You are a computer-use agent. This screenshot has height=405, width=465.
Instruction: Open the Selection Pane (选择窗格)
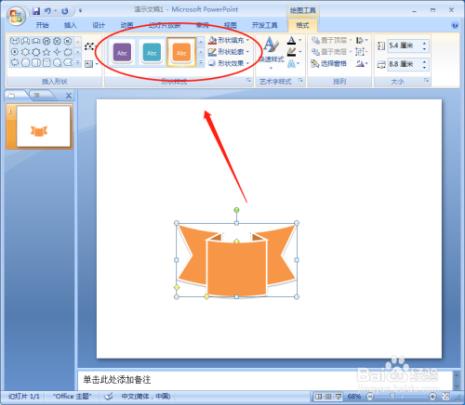click(x=329, y=63)
